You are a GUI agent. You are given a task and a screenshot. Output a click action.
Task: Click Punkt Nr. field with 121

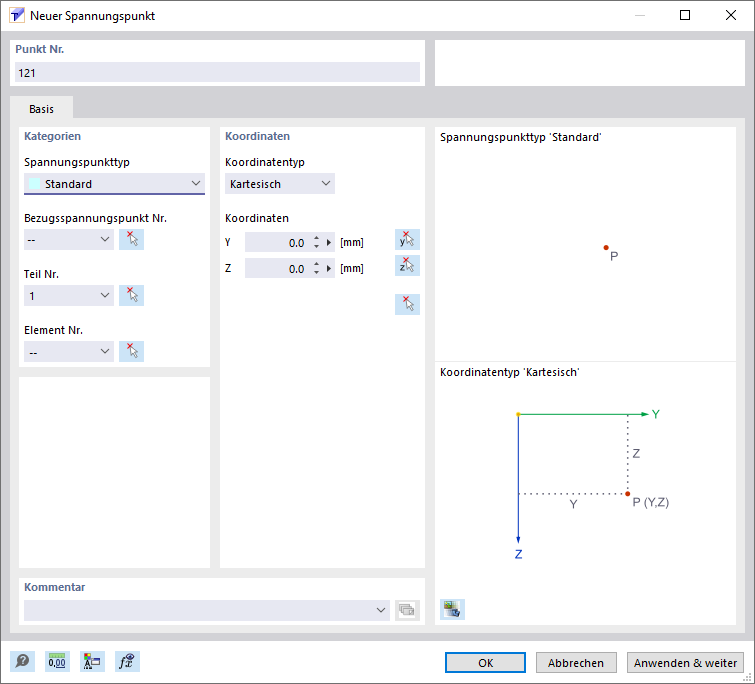point(217,73)
